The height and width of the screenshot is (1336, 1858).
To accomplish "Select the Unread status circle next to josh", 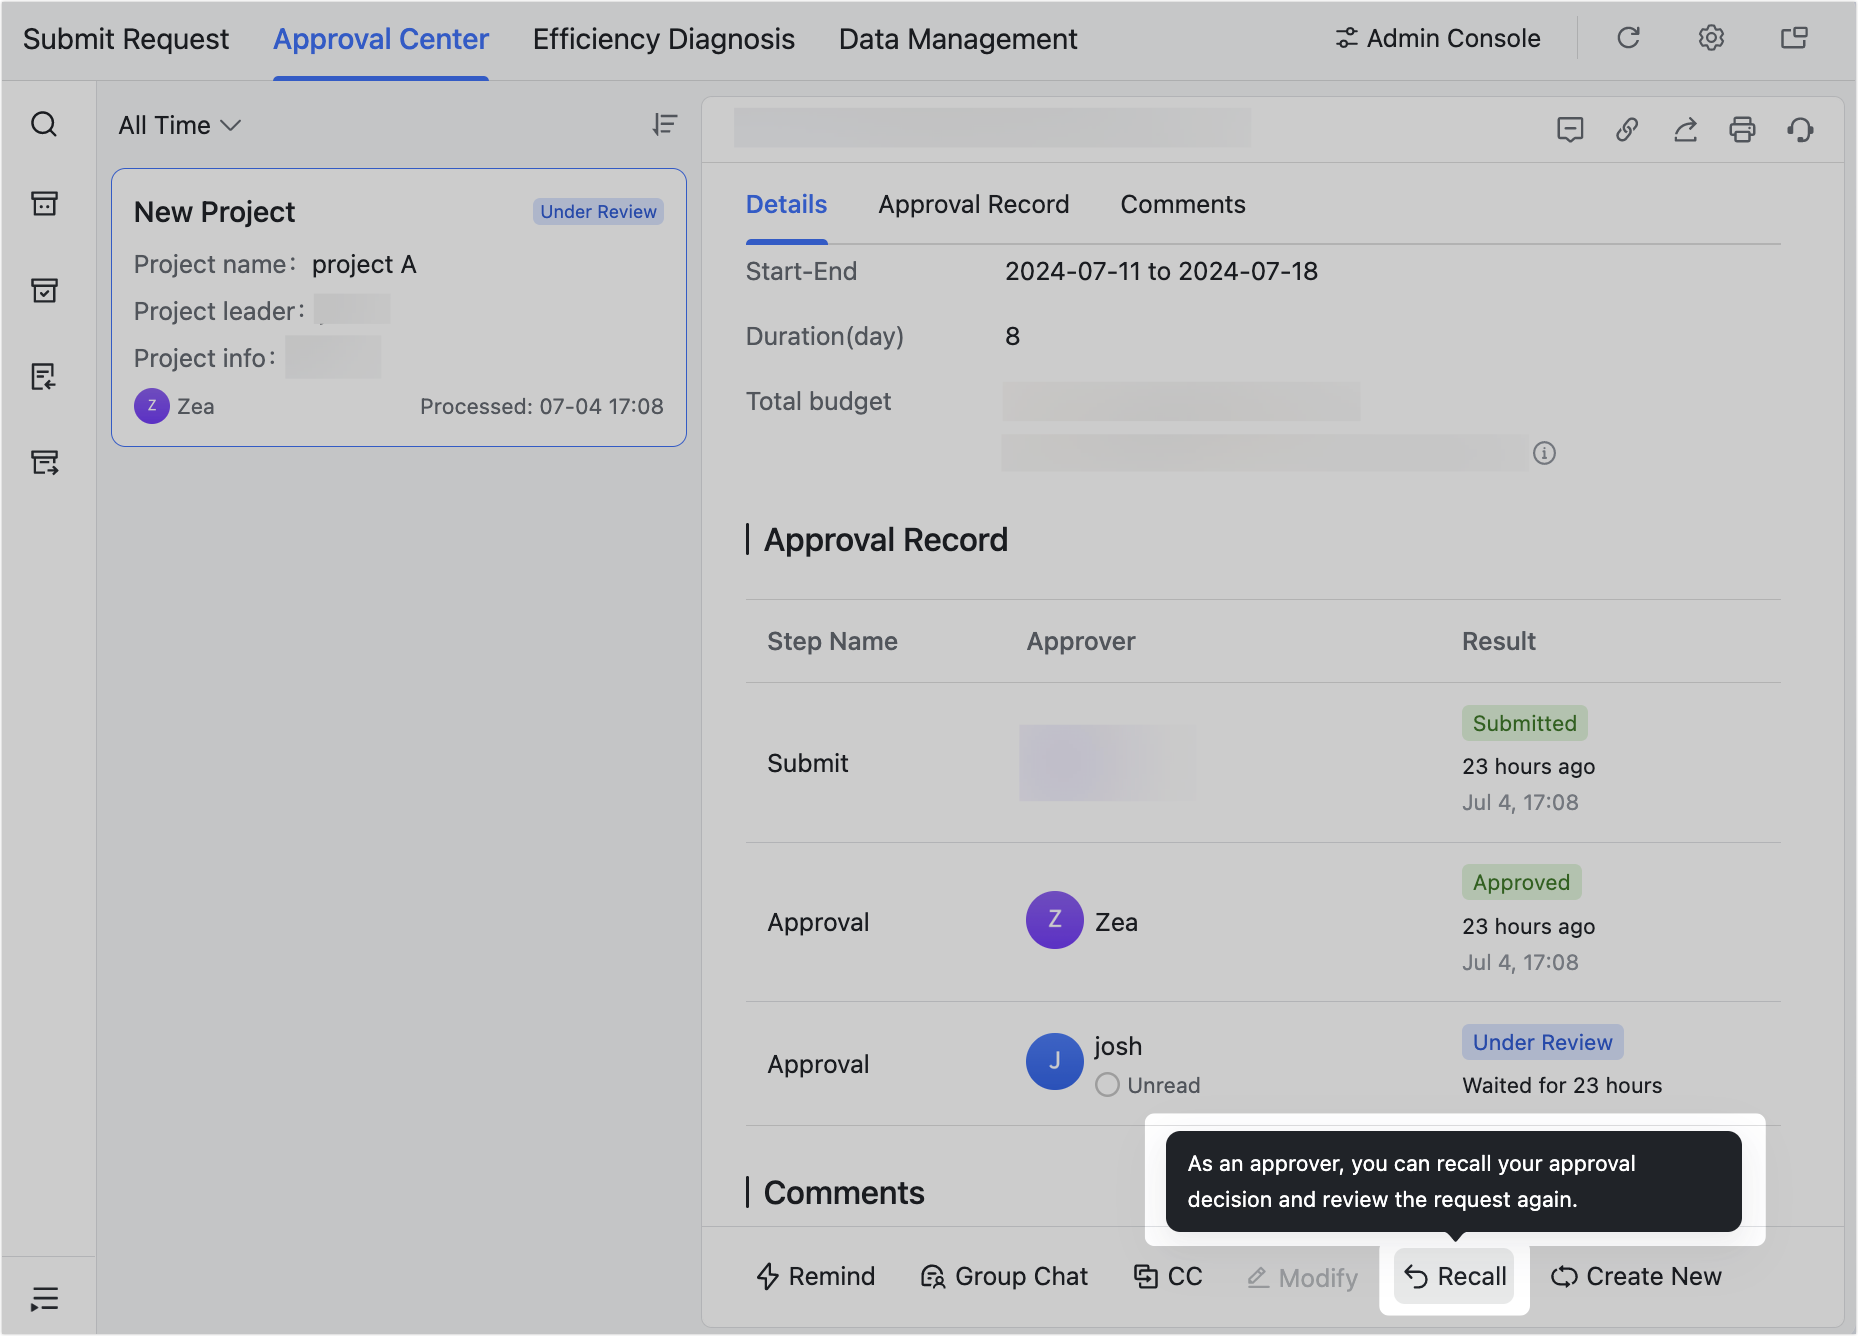I will pyautogui.click(x=1107, y=1084).
